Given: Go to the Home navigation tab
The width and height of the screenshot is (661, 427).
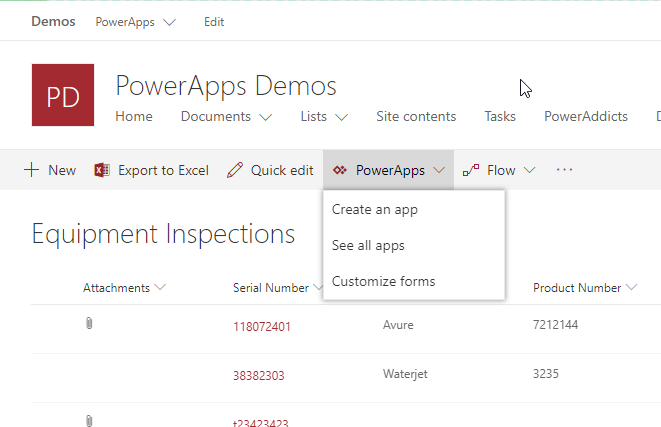Looking at the screenshot, I should point(134,116).
